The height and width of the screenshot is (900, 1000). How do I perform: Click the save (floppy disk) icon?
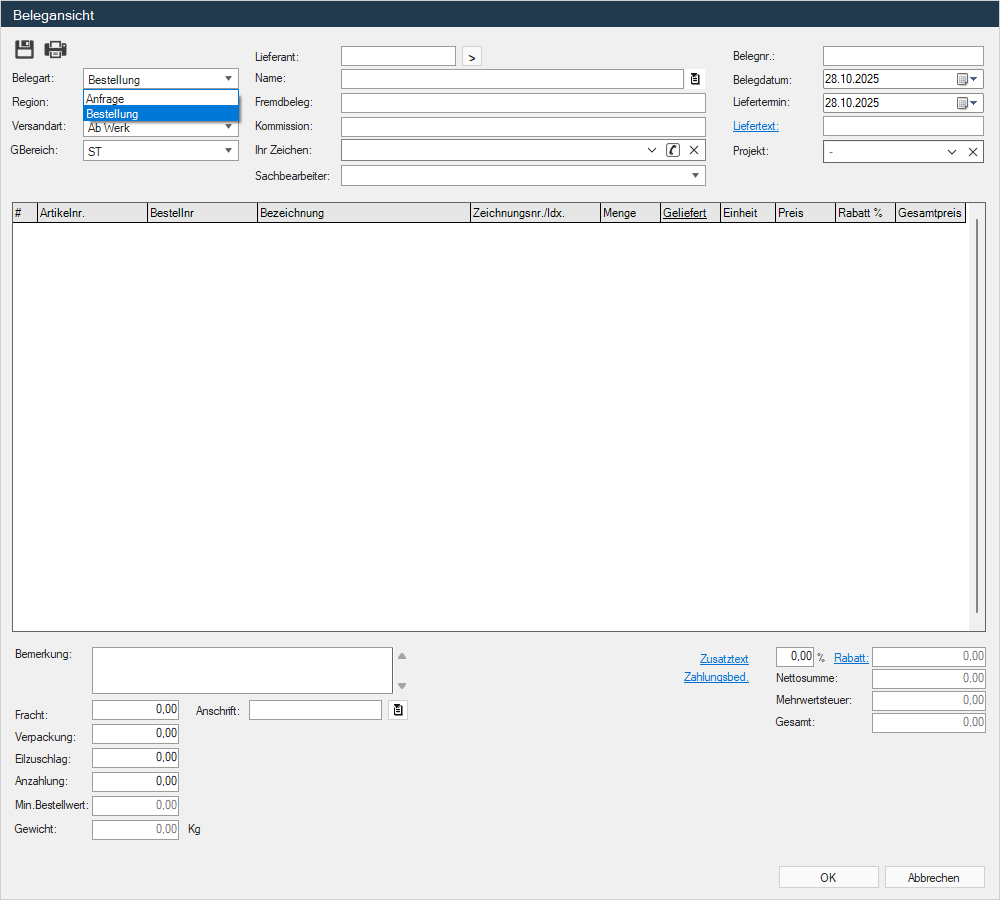coord(24,50)
